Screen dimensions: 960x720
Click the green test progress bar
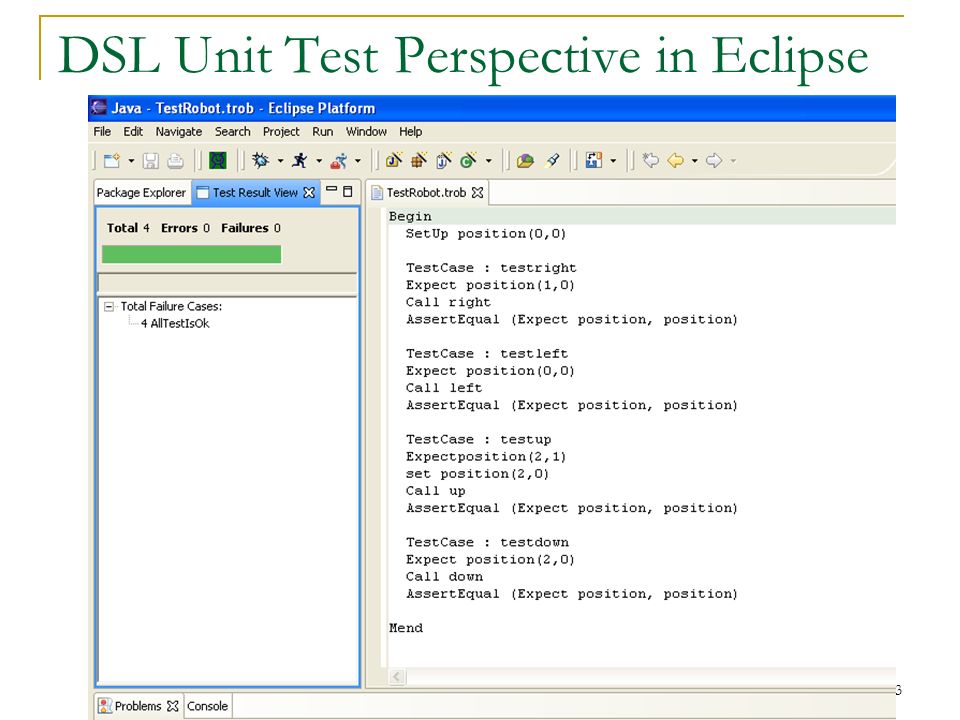tap(192, 254)
